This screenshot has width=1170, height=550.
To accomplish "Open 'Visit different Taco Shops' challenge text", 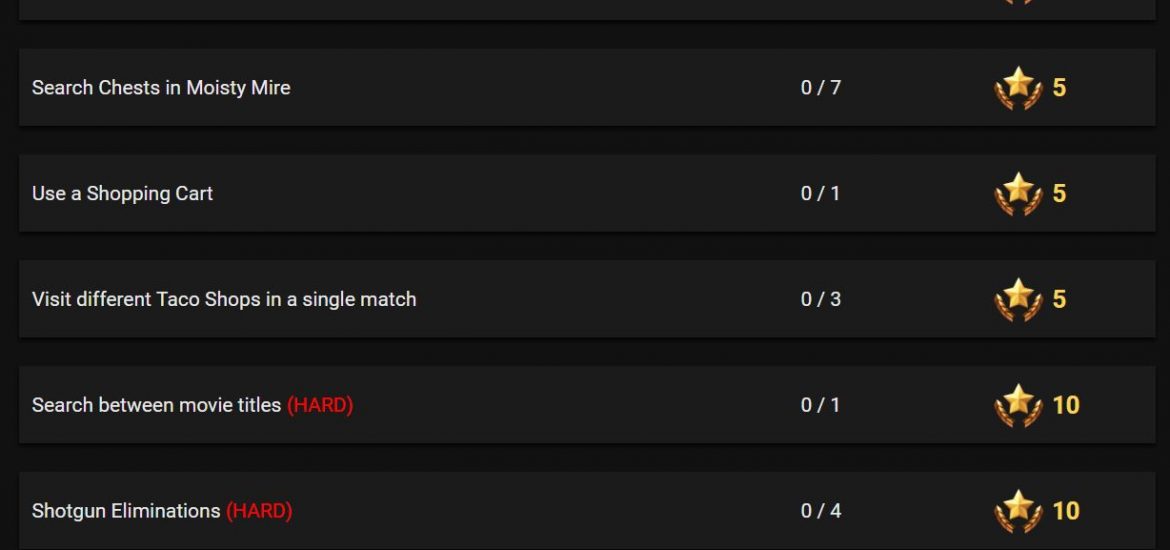I will pos(224,300).
